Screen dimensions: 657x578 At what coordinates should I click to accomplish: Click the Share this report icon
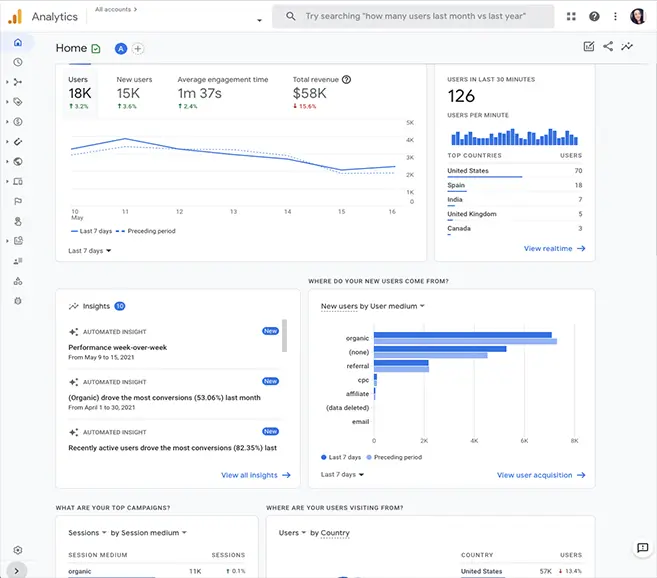tap(608, 46)
